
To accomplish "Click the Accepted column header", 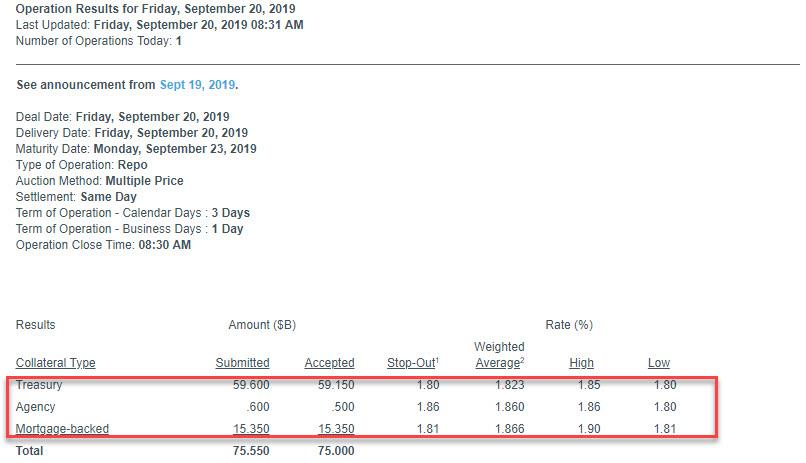I will pyautogui.click(x=329, y=363).
